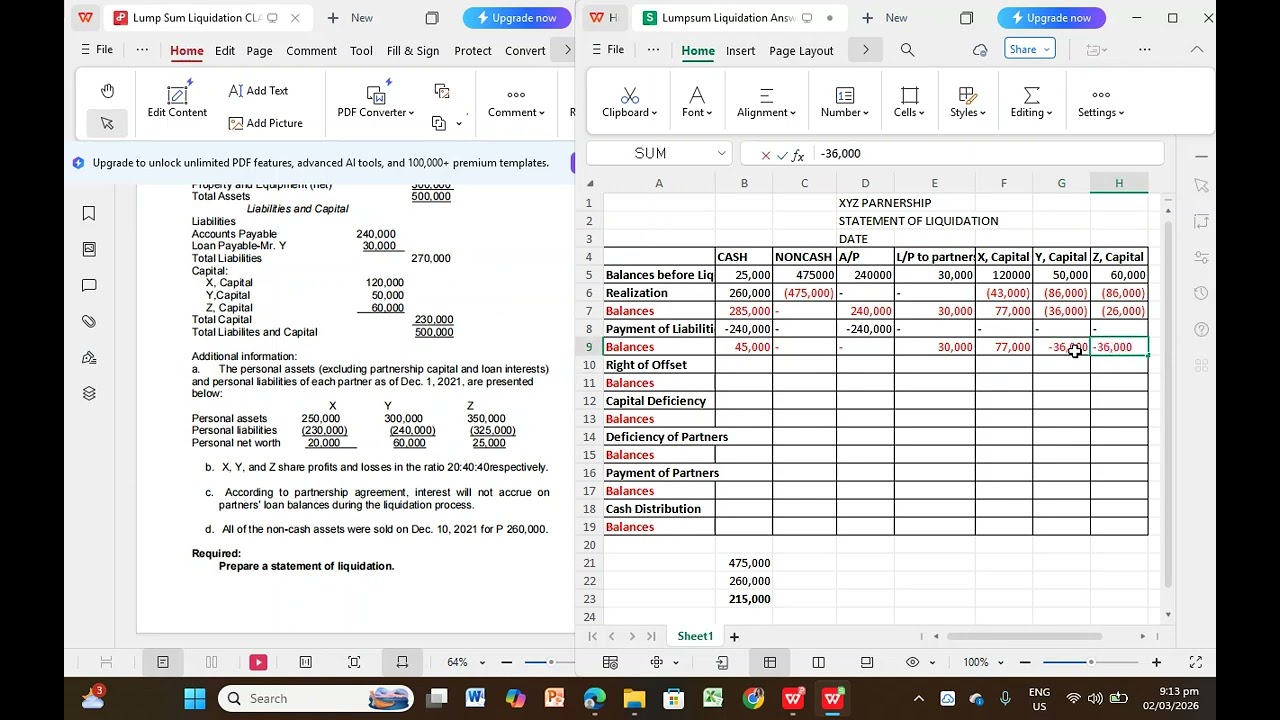Switch to Protect tab in PDF window
1280x720 pixels.
pyautogui.click(x=473, y=51)
